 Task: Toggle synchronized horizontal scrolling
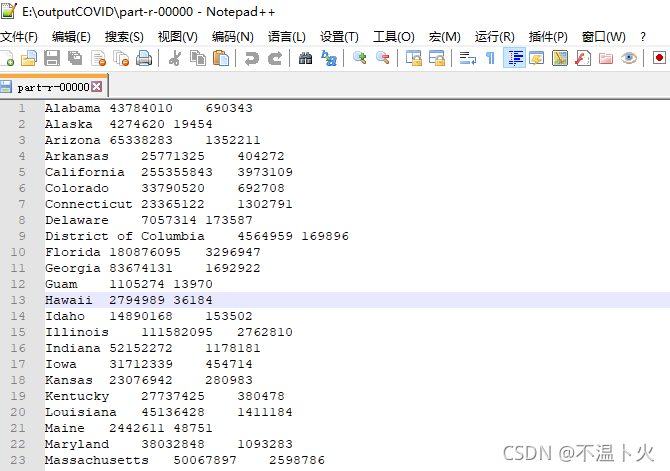(436, 59)
